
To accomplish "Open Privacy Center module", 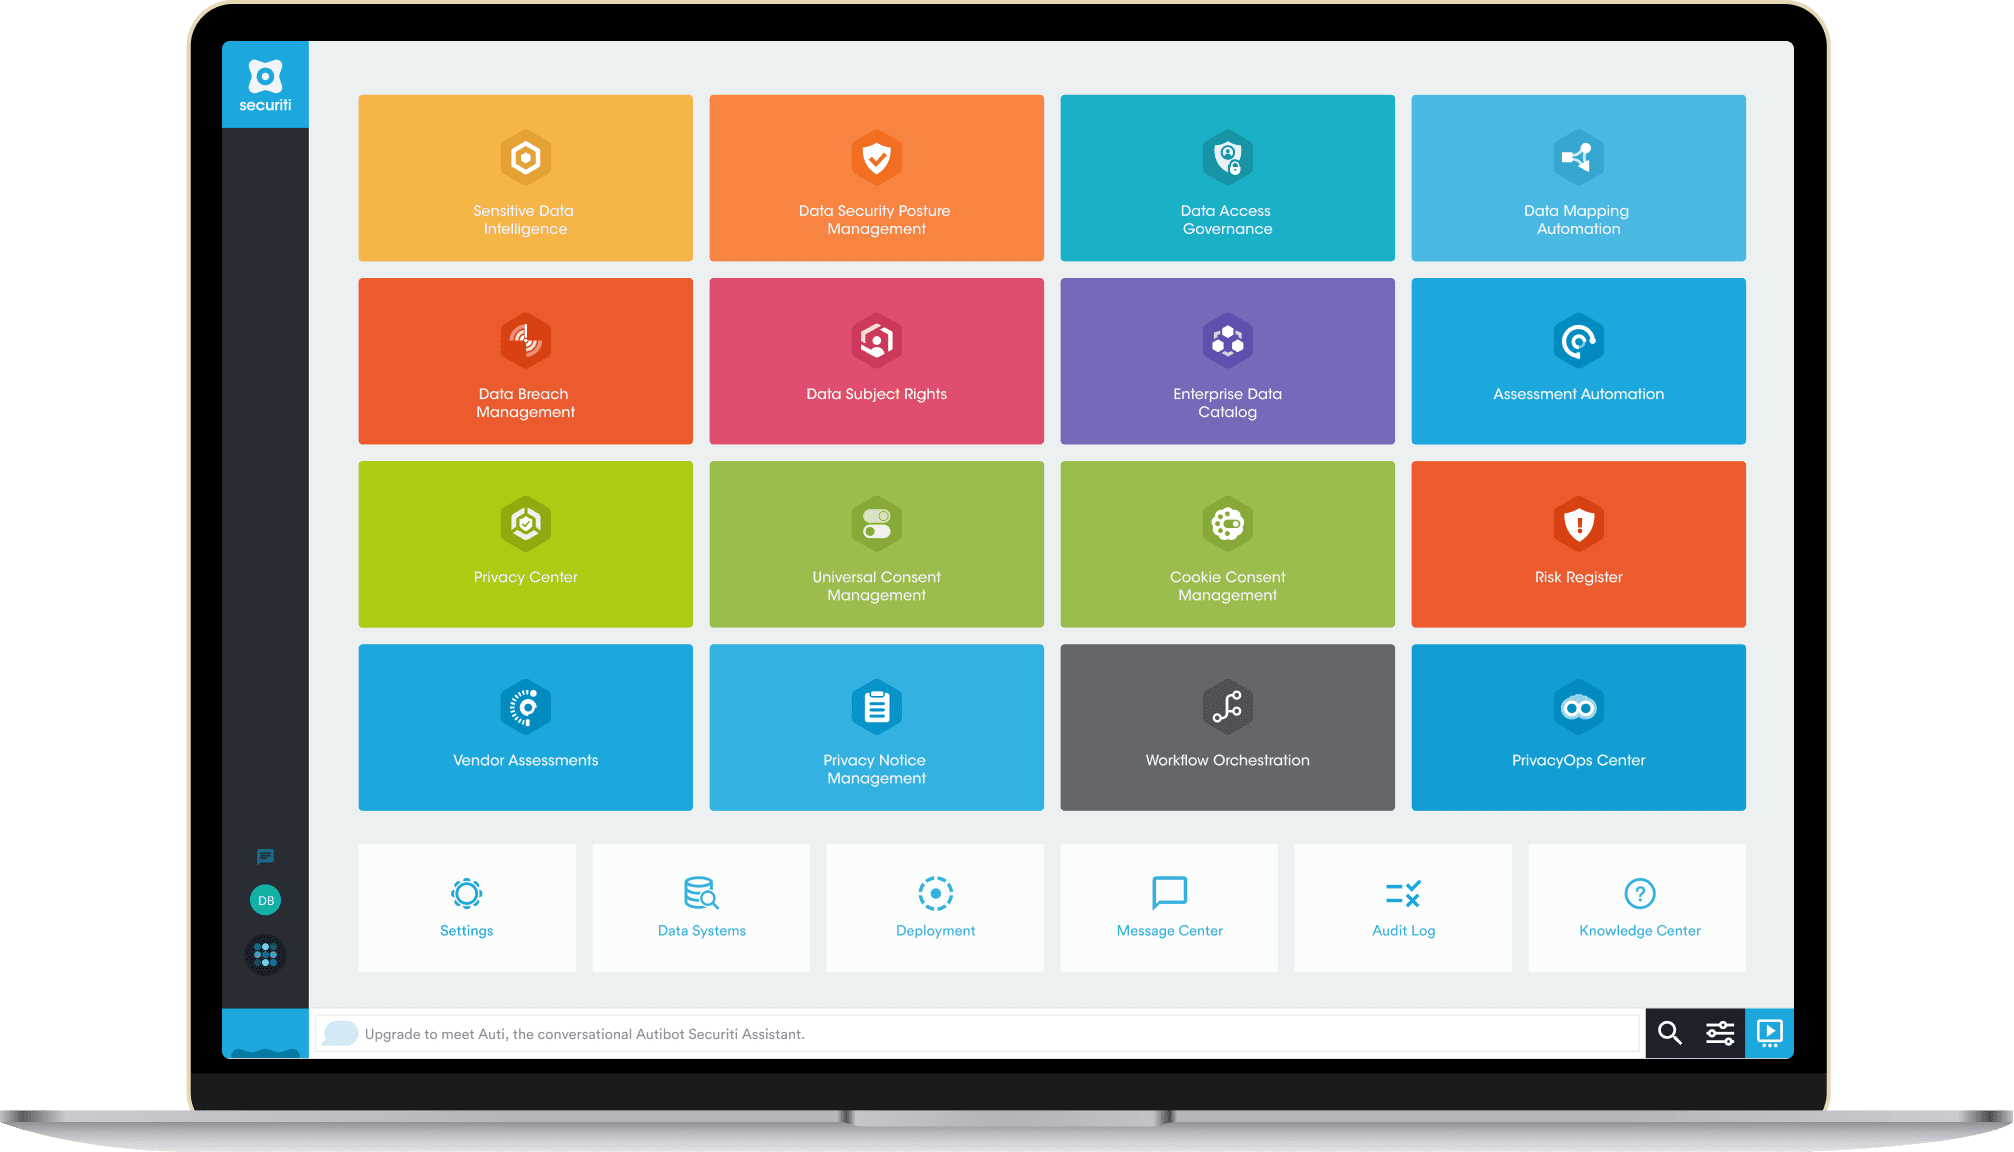I will 527,546.
